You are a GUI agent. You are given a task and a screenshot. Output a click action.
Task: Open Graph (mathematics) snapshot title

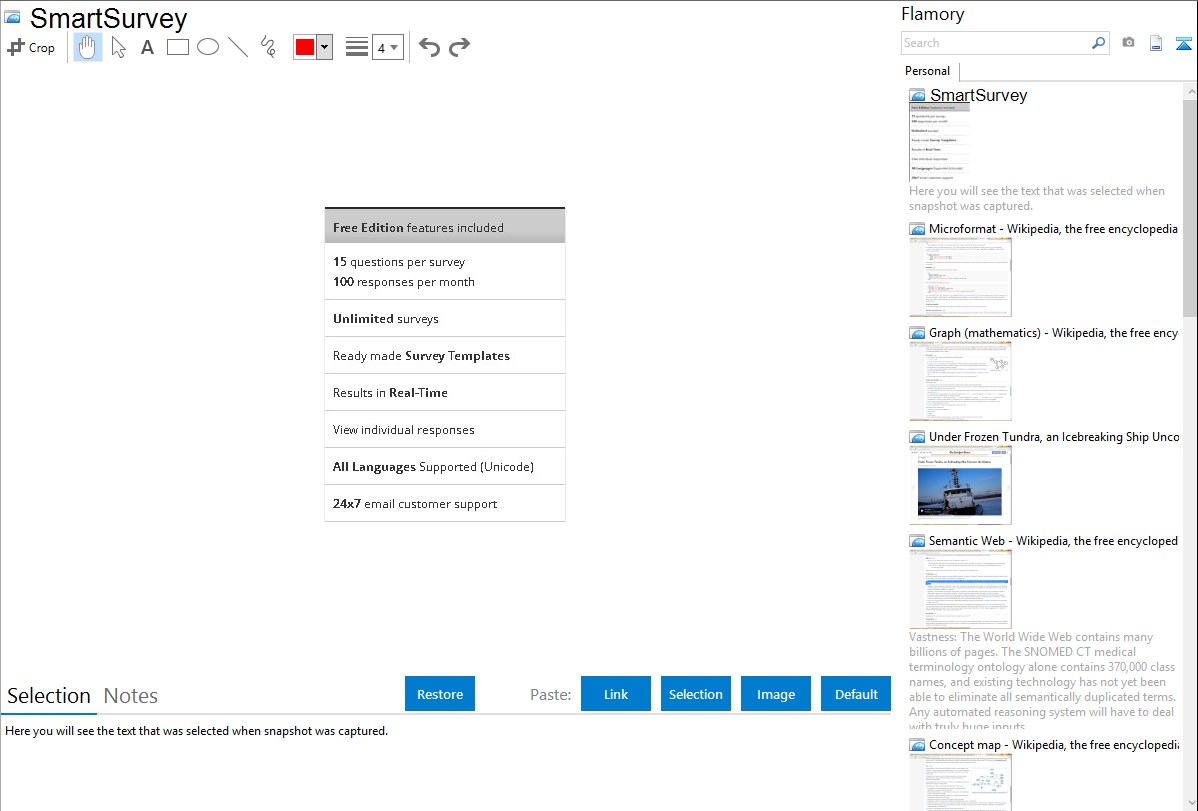pyautogui.click(x=1053, y=333)
